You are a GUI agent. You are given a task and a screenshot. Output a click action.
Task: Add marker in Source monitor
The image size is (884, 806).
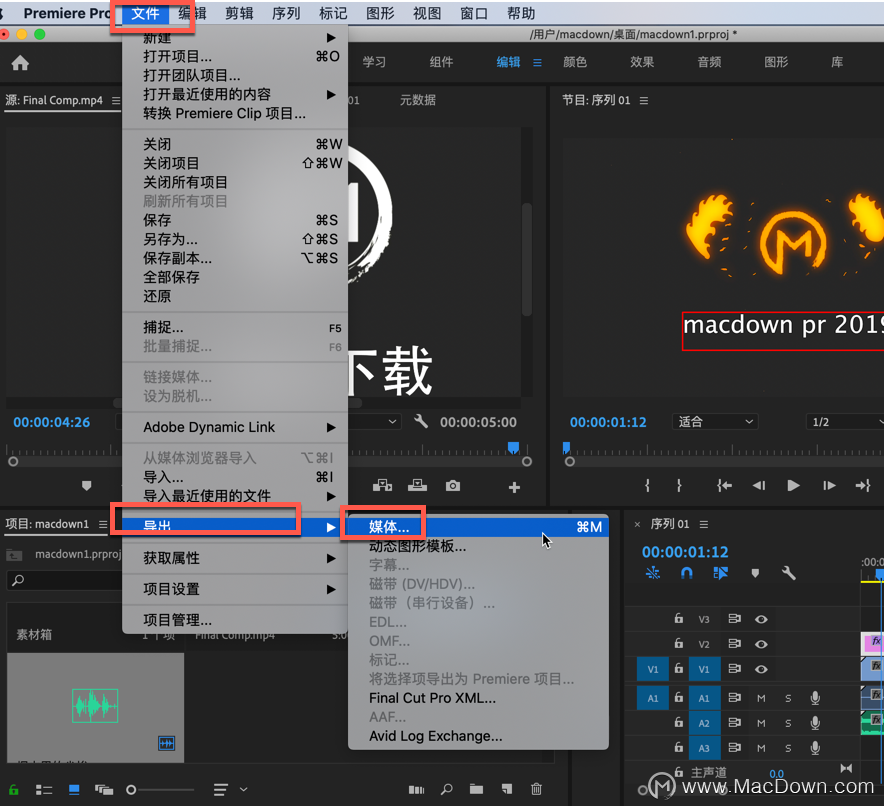point(86,485)
